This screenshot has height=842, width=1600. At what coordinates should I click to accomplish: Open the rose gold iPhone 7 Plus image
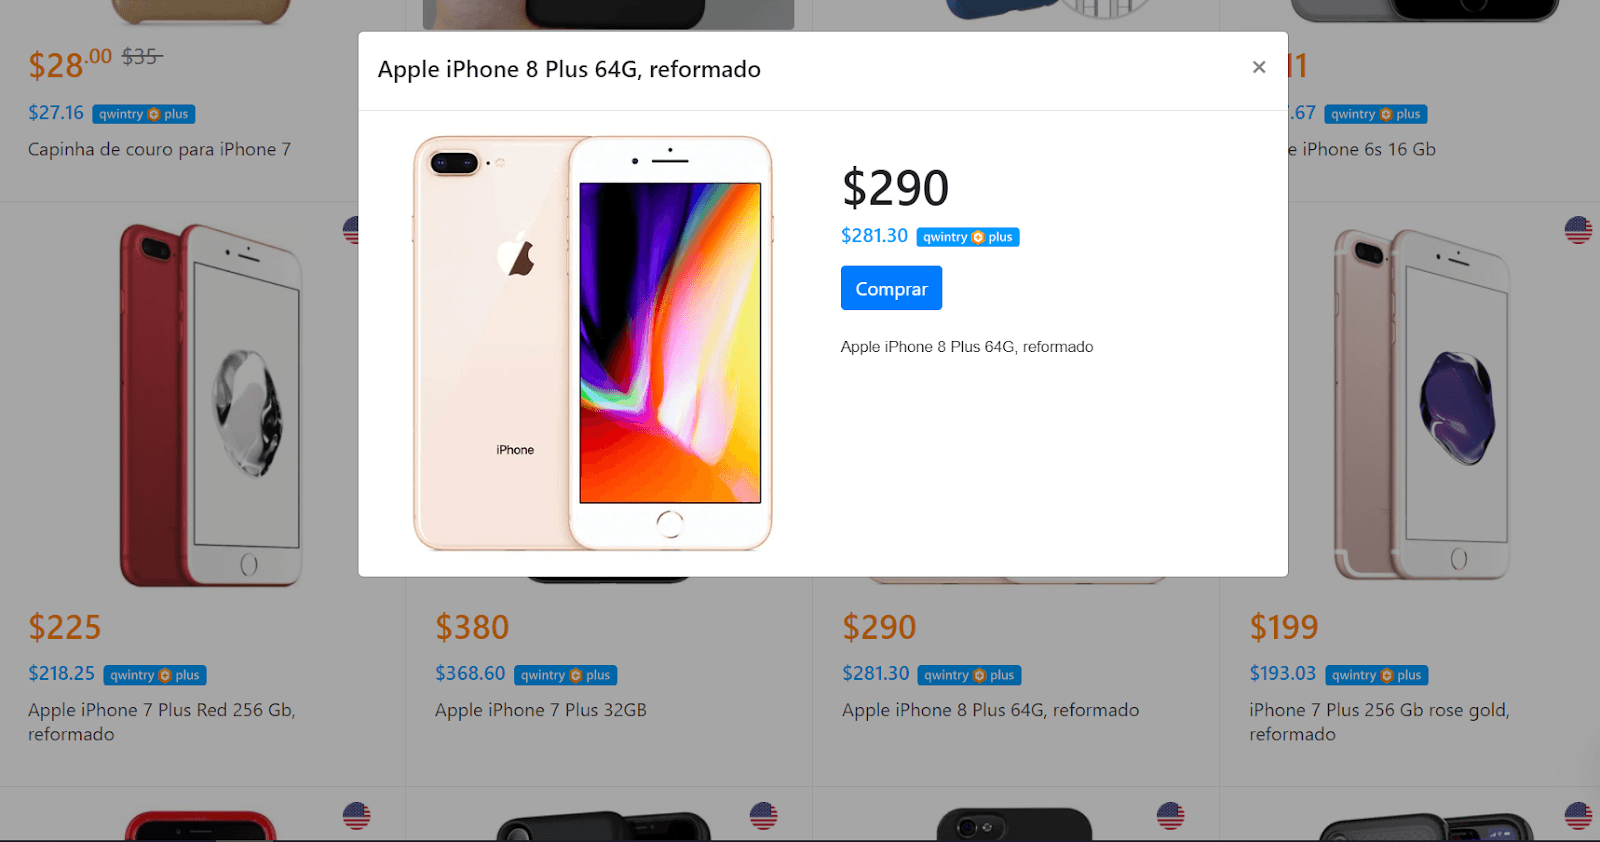pyautogui.click(x=1421, y=405)
